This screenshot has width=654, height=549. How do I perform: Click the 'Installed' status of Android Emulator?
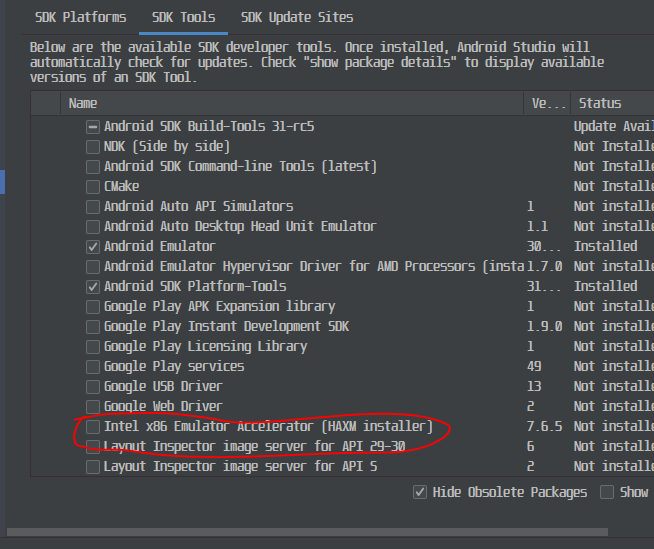click(x=606, y=247)
